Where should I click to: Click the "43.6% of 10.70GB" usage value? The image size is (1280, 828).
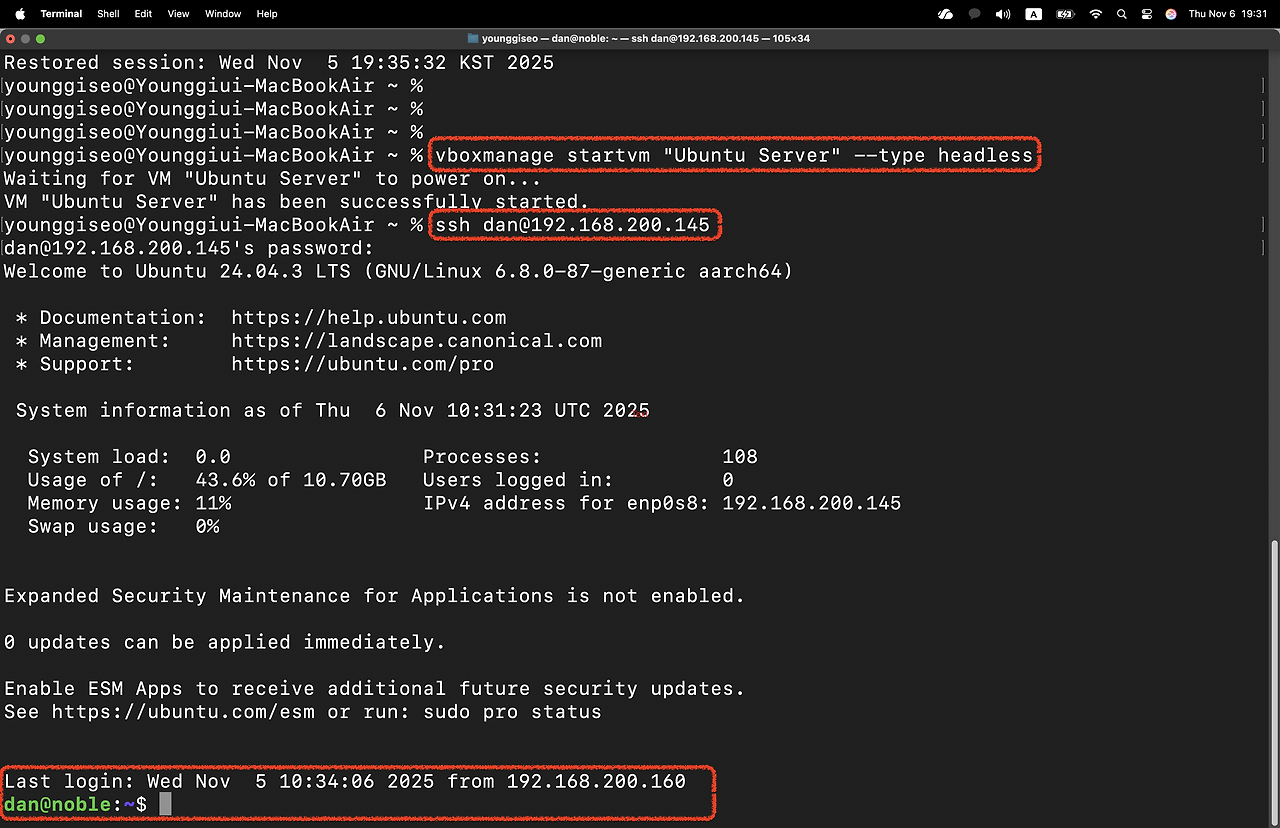(x=291, y=480)
